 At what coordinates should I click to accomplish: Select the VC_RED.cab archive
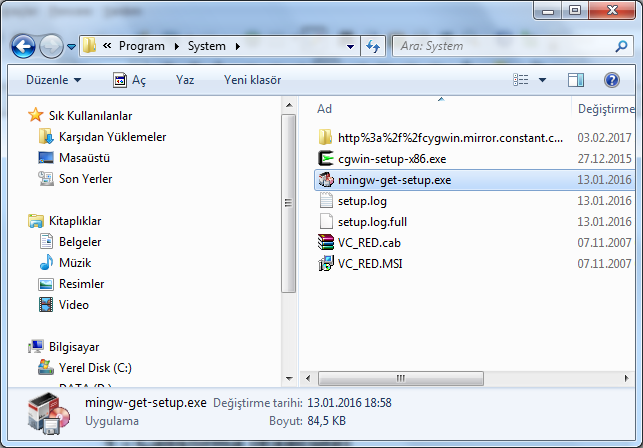[369, 243]
